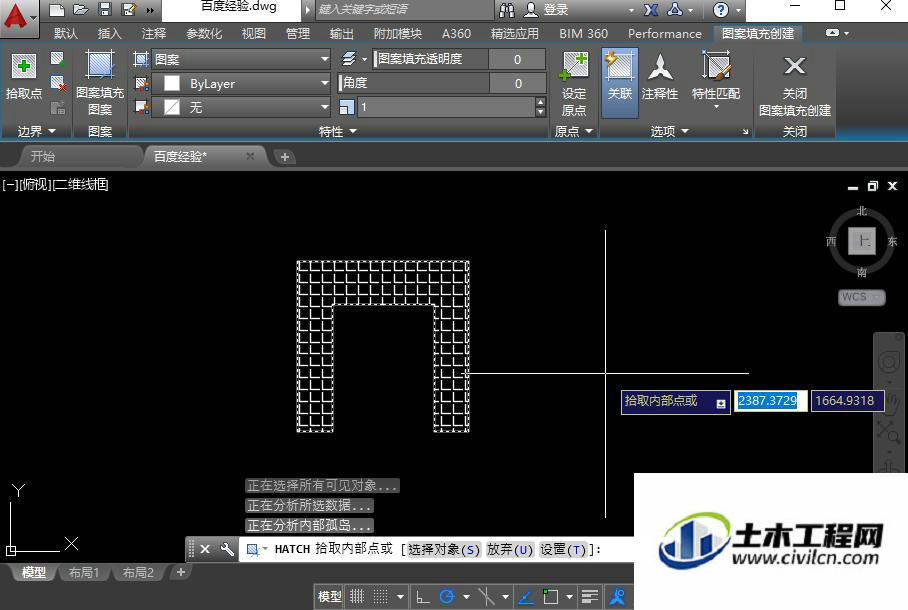The image size is (908, 610).
Task: Expand the 特性 (Properties) panel
Action: tap(338, 132)
